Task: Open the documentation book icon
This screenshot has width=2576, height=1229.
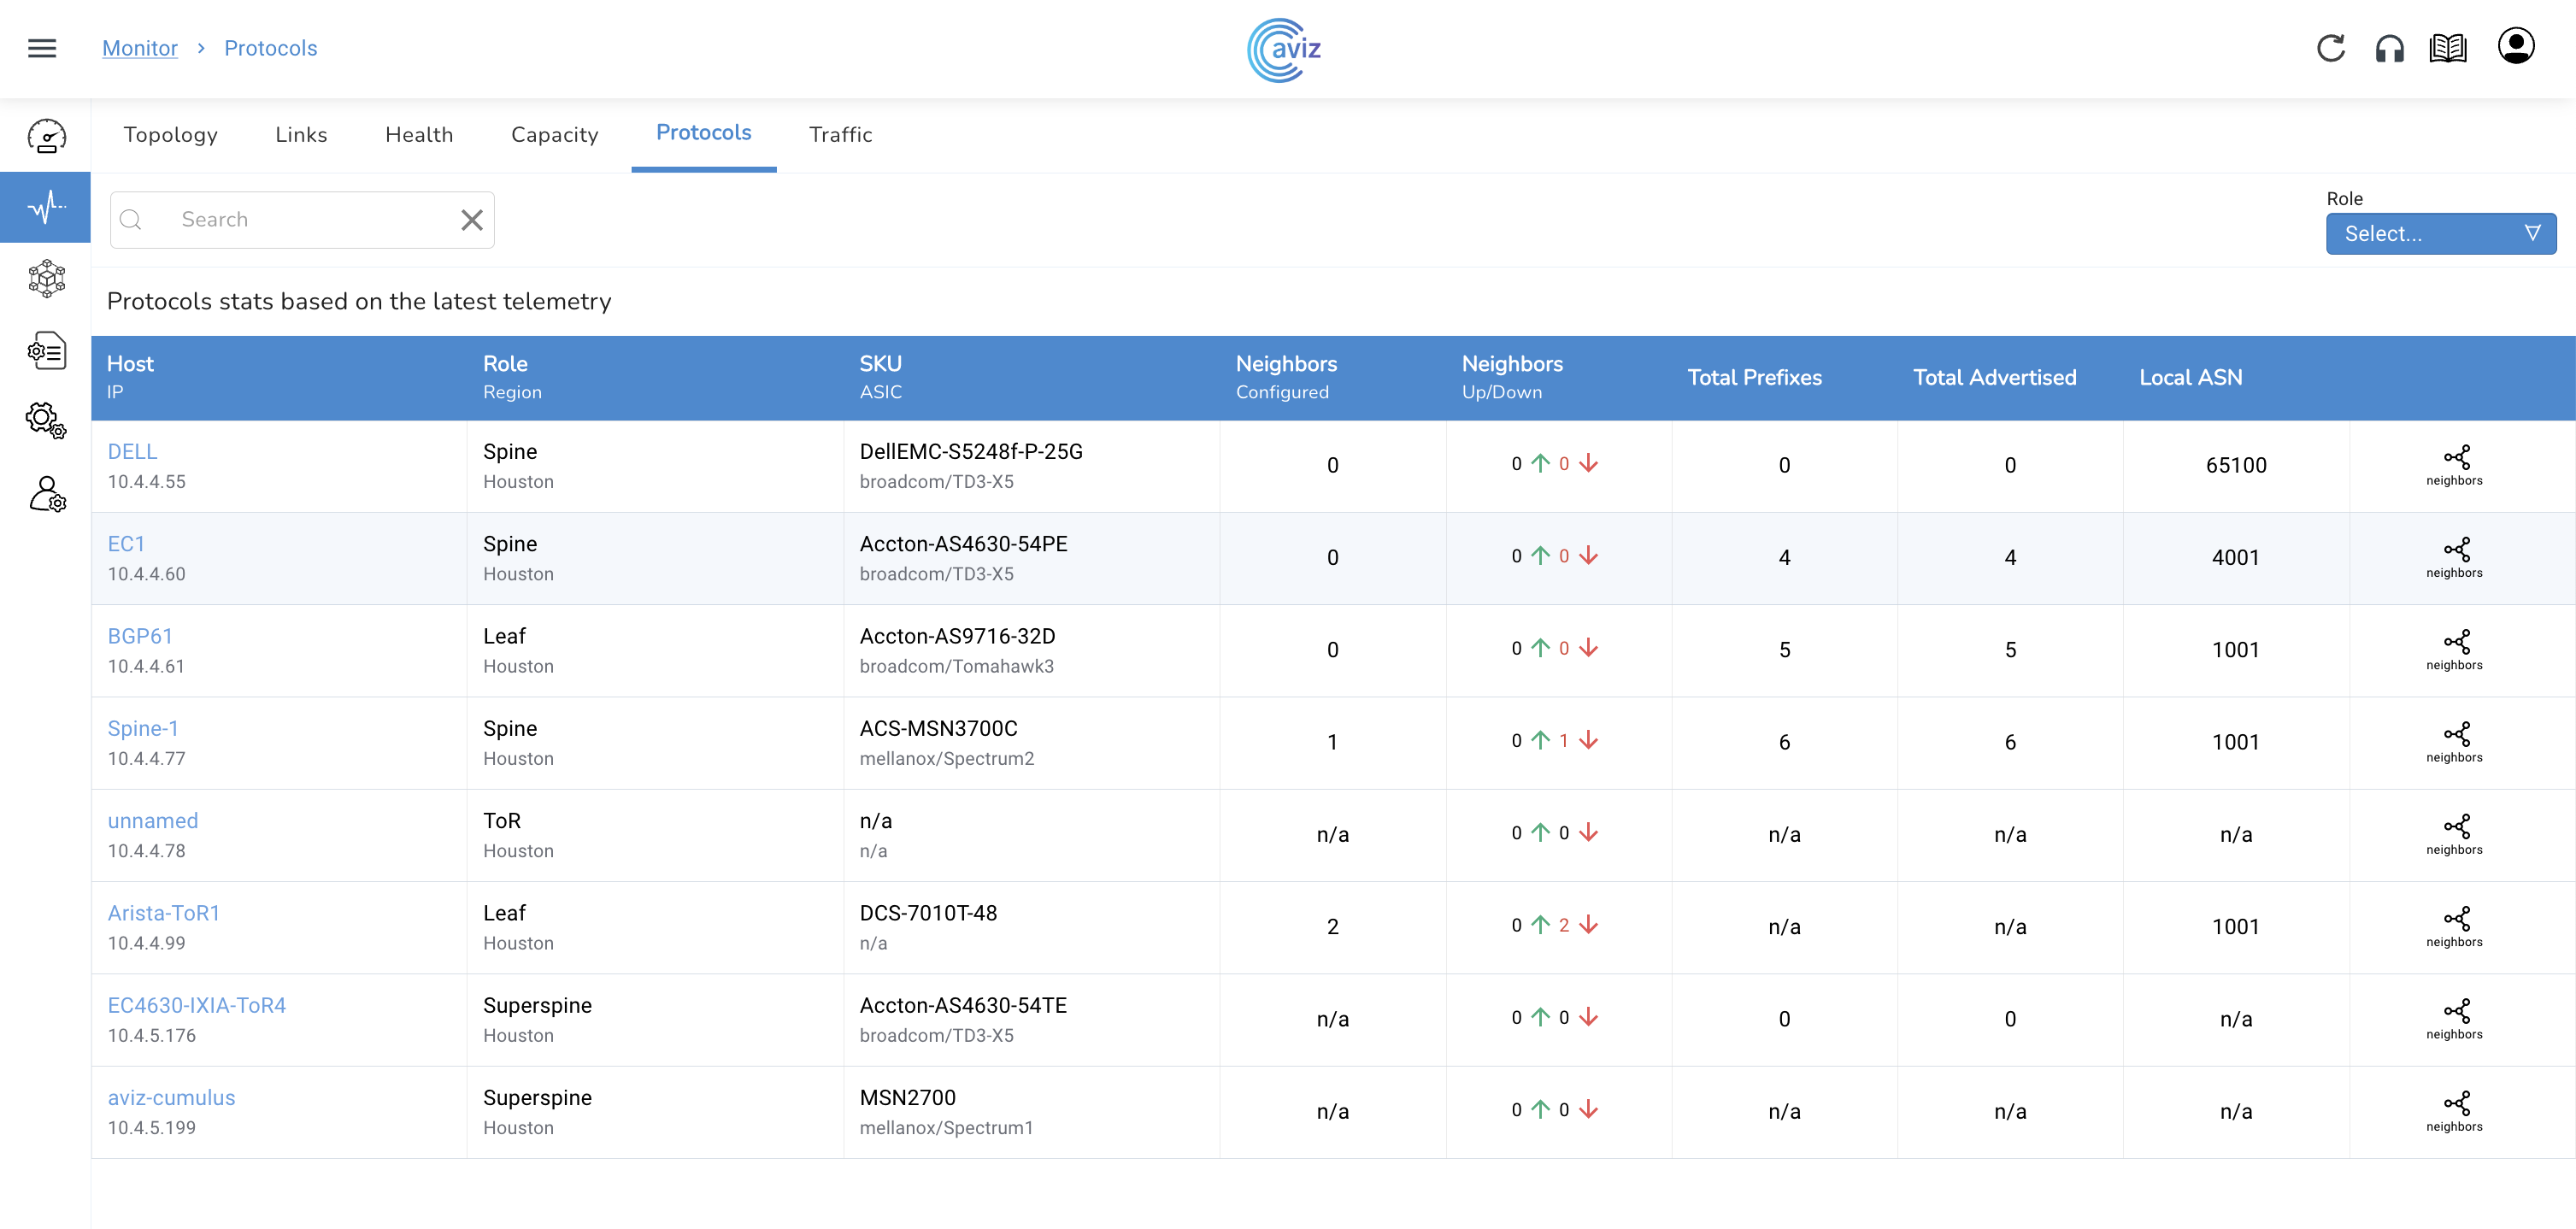Action: (2447, 48)
